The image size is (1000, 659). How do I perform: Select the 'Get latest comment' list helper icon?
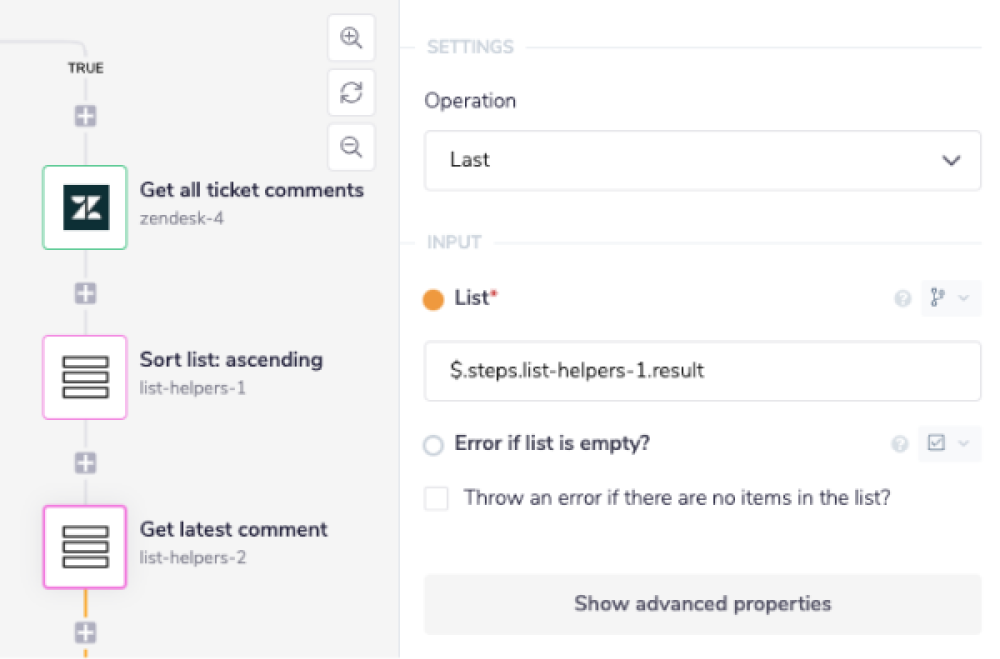[84, 547]
